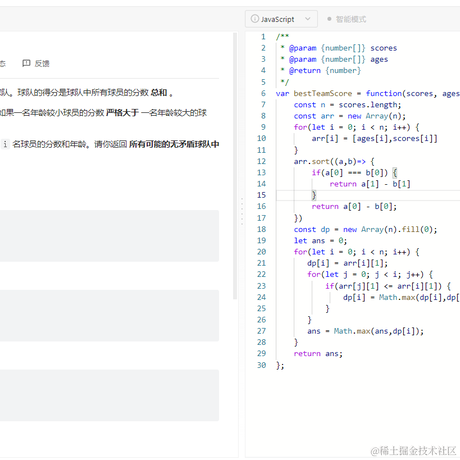460x460 pixels.
Task: Toggle the 智能模式 smart mode switch
Action: pyautogui.click(x=347, y=19)
